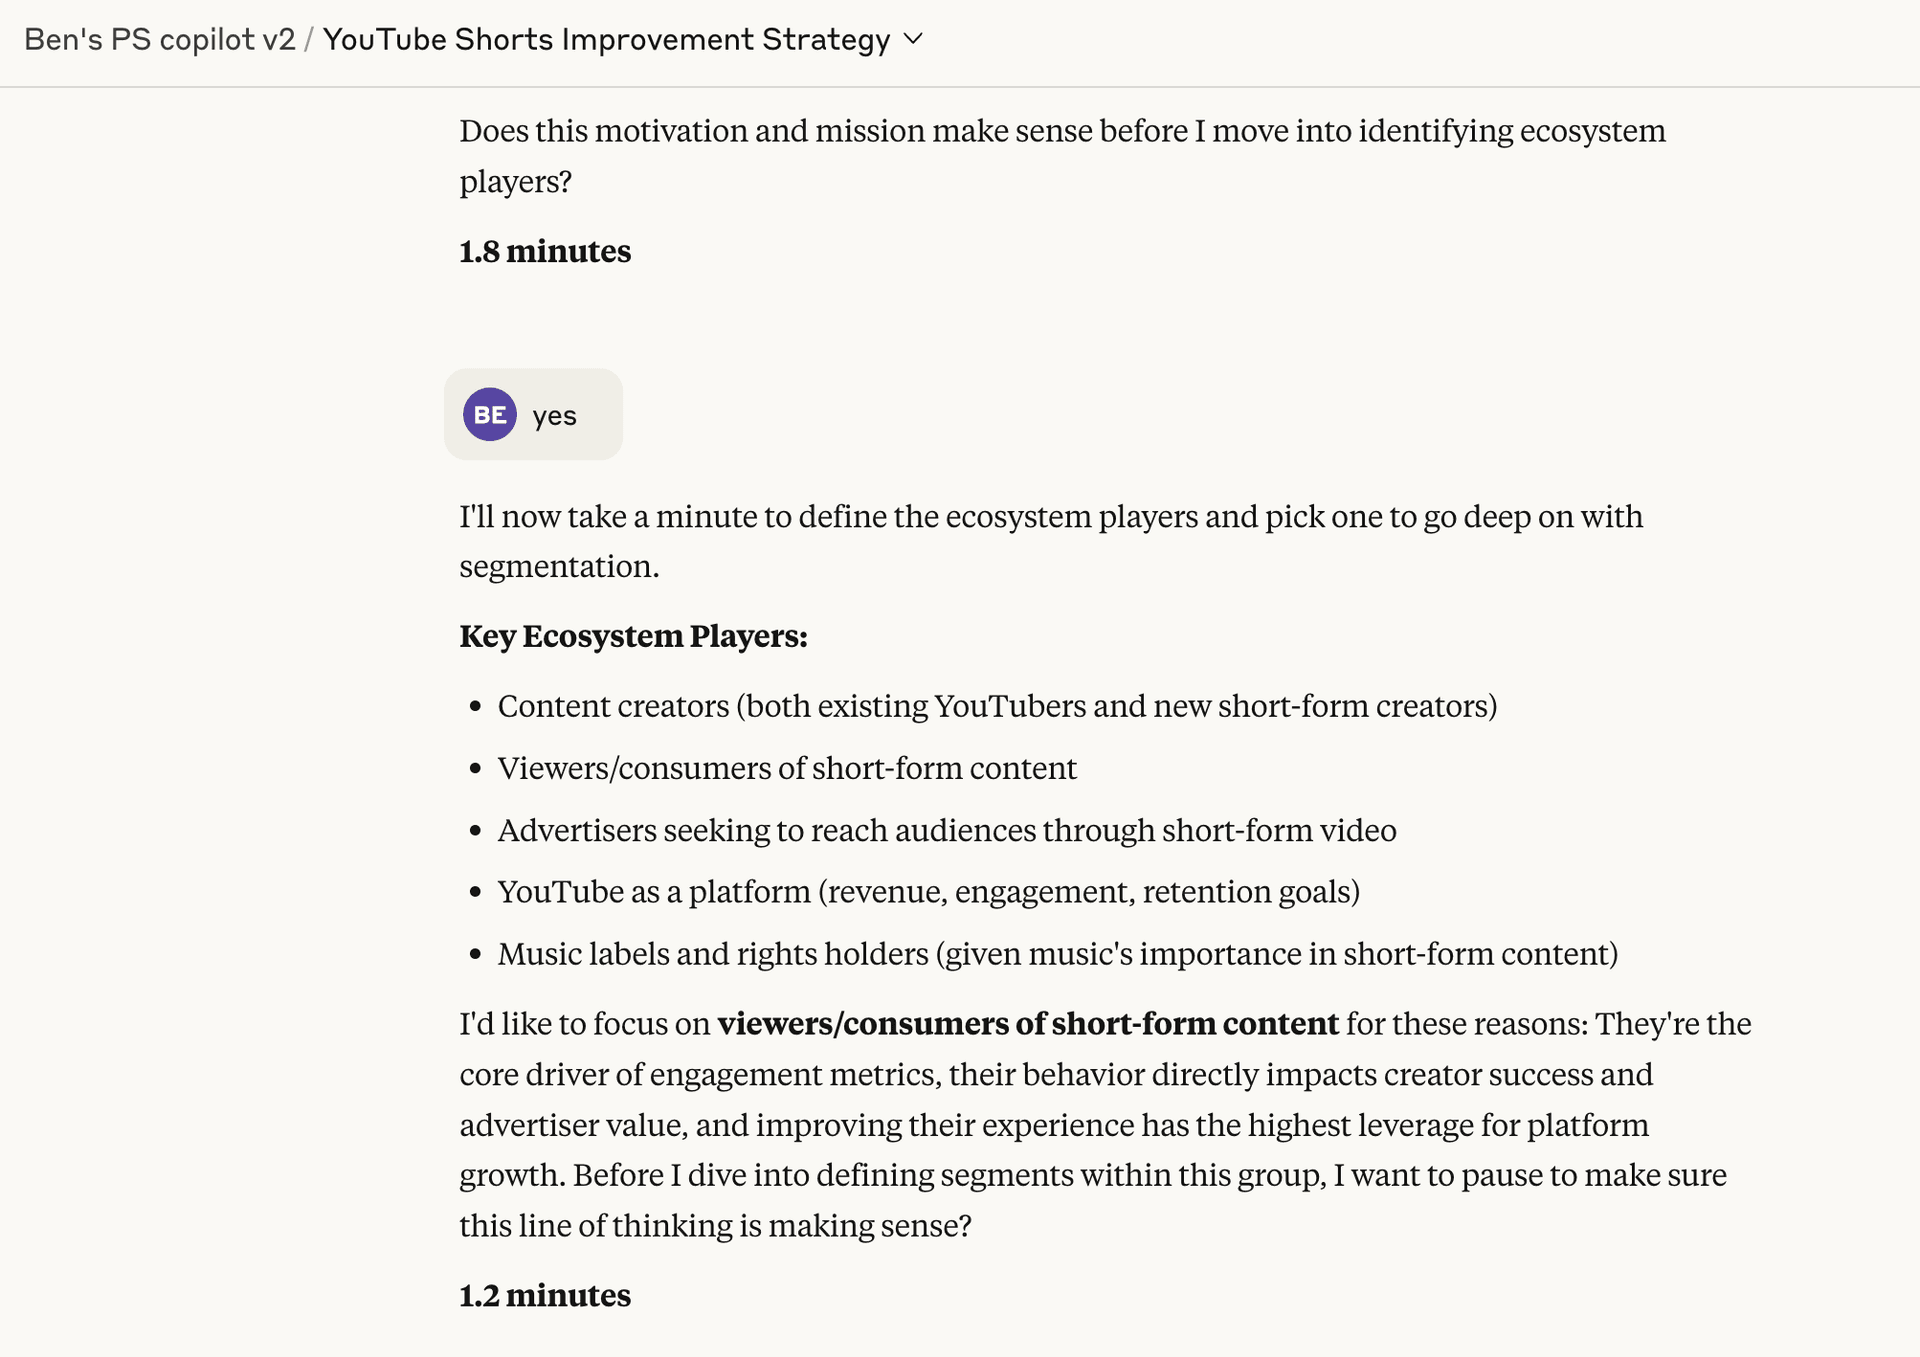The image size is (1920, 1357).
Task: Click the 'Content creators' bullet item
Action: point(997,706)
